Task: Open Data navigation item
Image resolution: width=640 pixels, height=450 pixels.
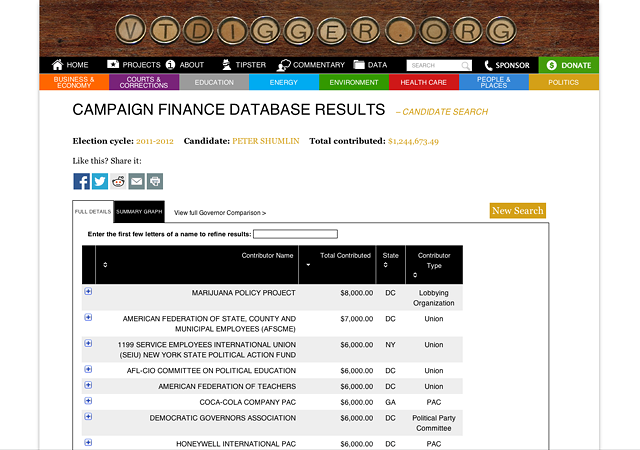Action: [x=370, y=65]
